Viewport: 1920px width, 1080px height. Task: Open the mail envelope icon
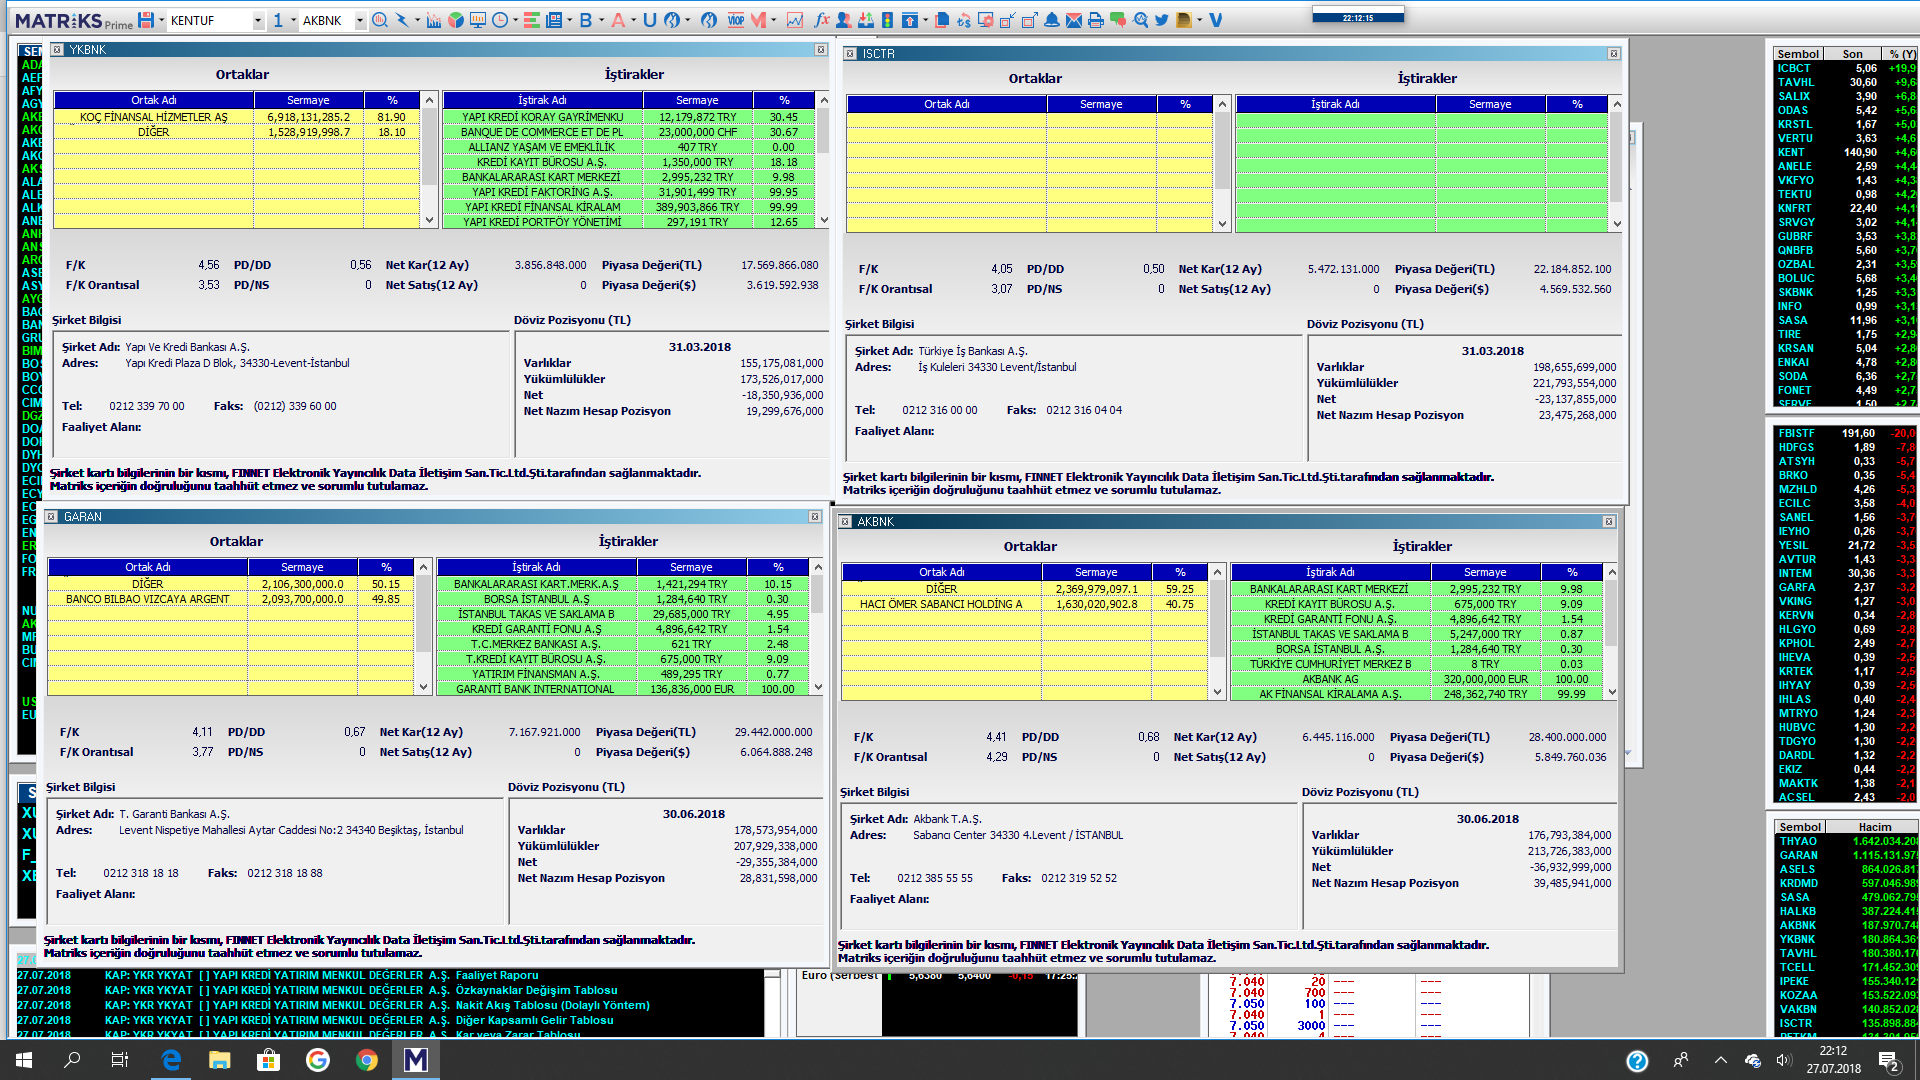[x=1073, y=20]
